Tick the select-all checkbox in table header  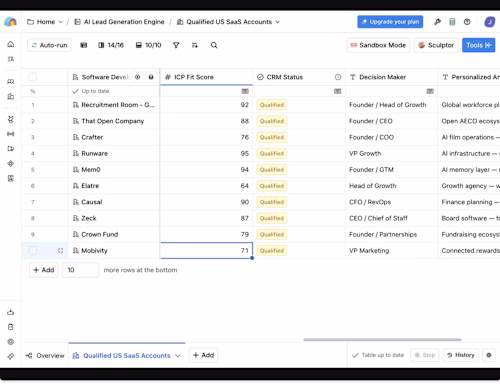pyautogui.click(x=33, y=77)
